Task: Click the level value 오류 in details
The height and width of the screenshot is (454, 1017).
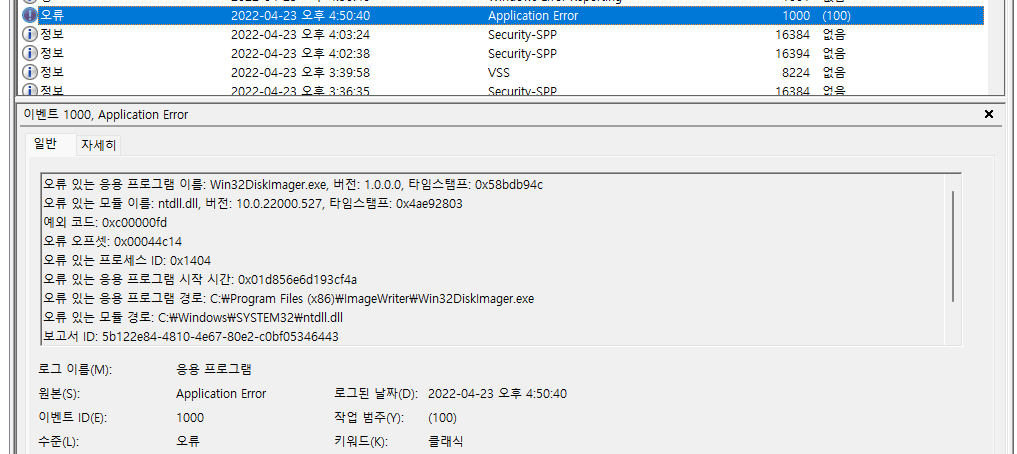Action: (187, 442)
